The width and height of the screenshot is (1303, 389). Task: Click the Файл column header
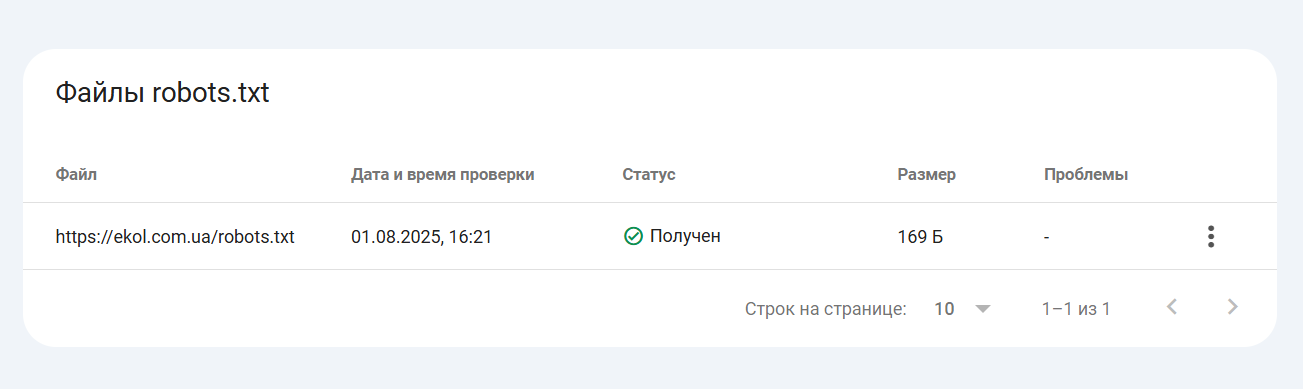(x=76, y=174)
